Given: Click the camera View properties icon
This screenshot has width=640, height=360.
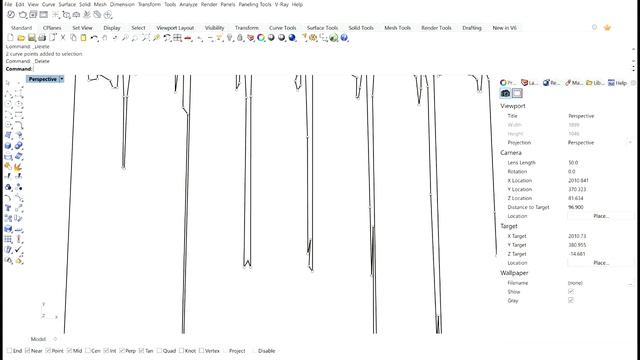Looking at the screenshot, I should pos(505,93).
